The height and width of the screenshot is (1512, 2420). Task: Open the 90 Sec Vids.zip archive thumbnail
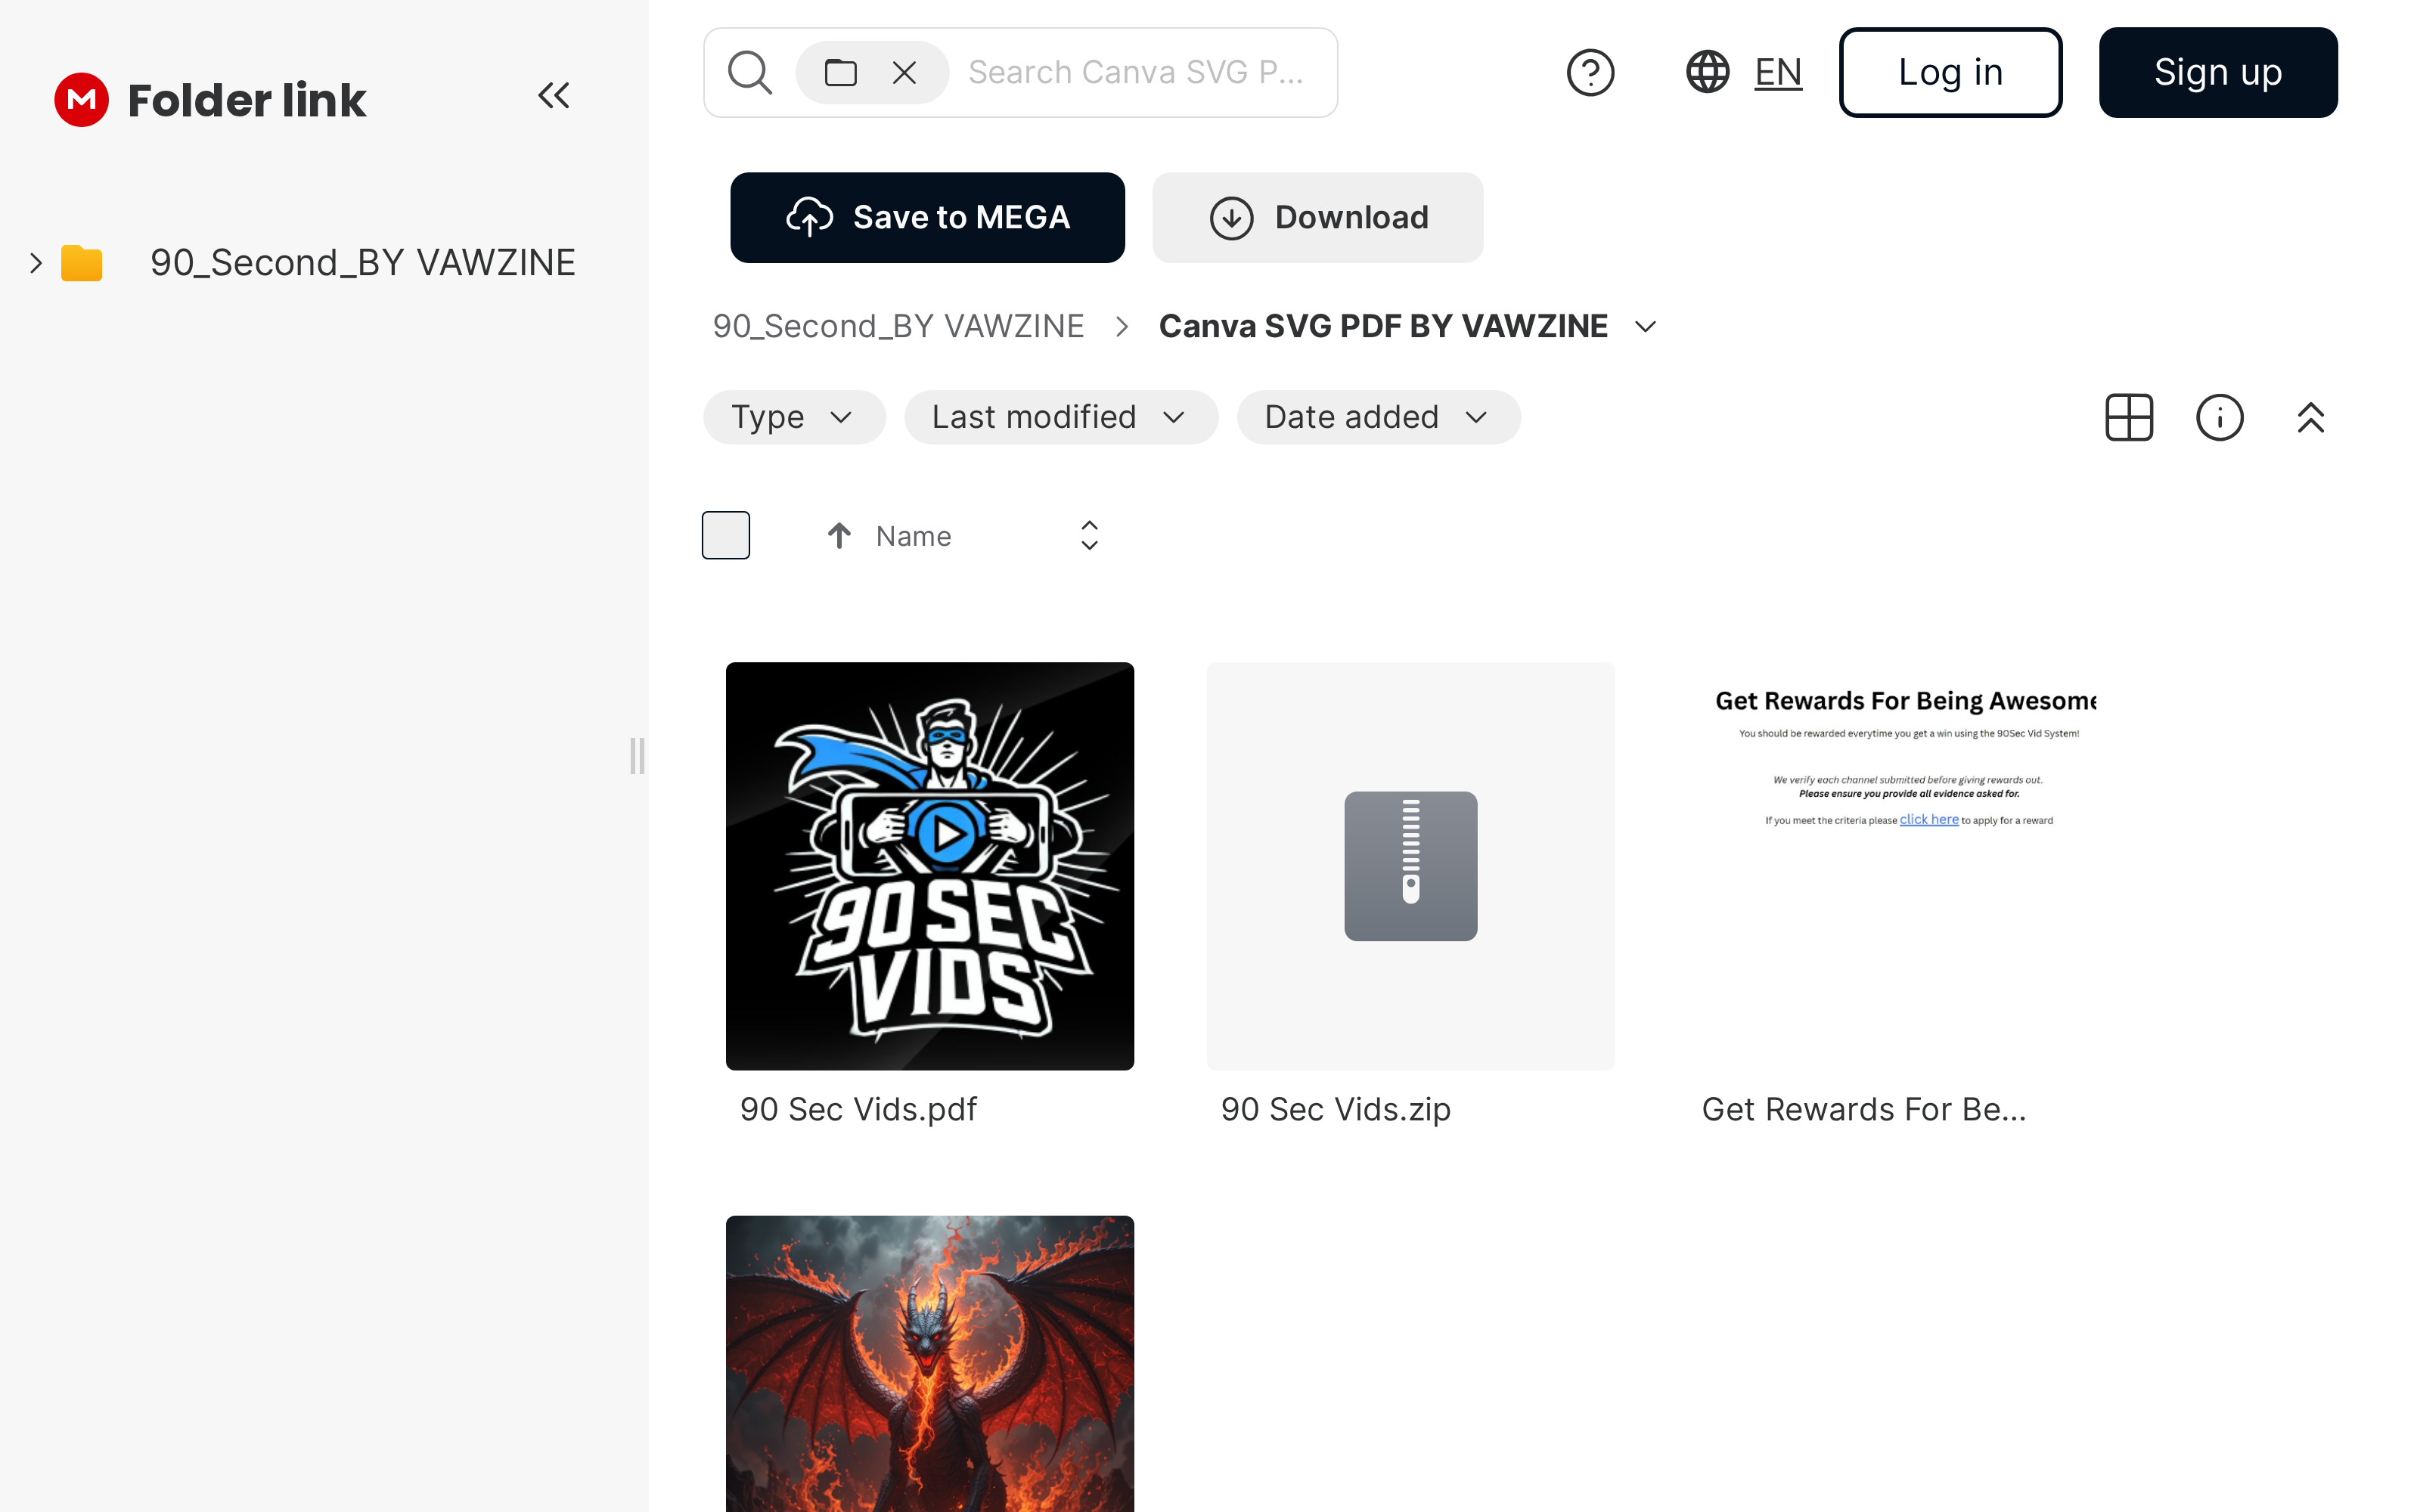point(1411,866)
